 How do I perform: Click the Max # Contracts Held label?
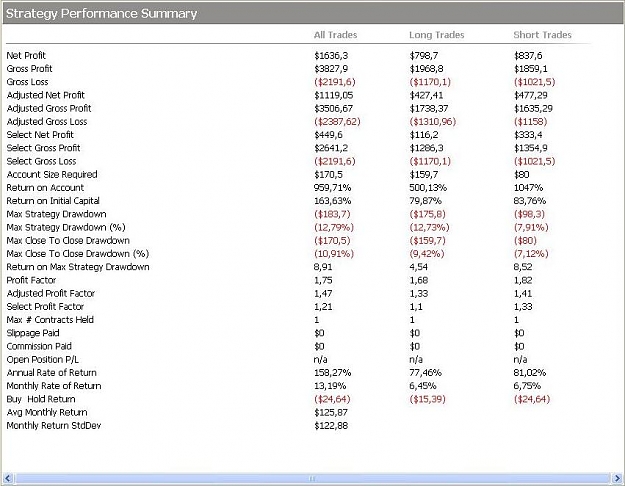[x=50, y=319]
